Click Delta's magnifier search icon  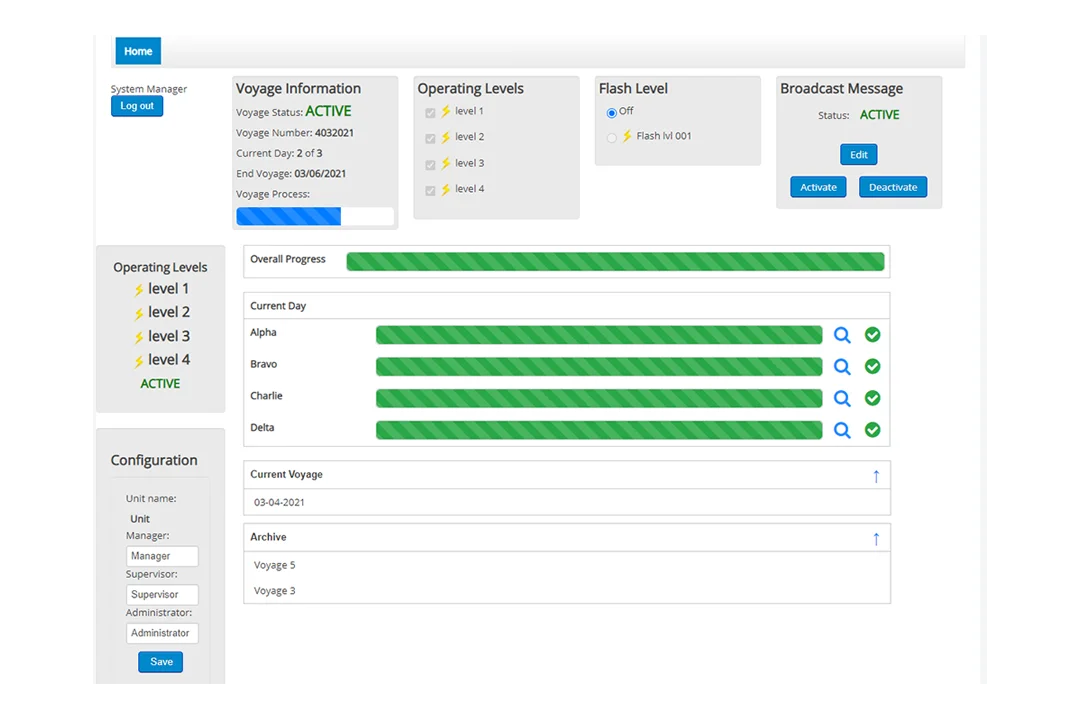point(842,430)
